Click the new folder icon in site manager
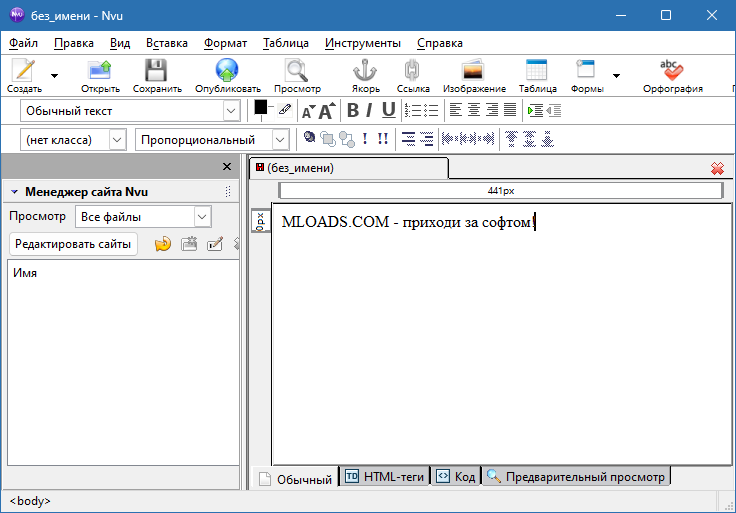 [189, 244]
